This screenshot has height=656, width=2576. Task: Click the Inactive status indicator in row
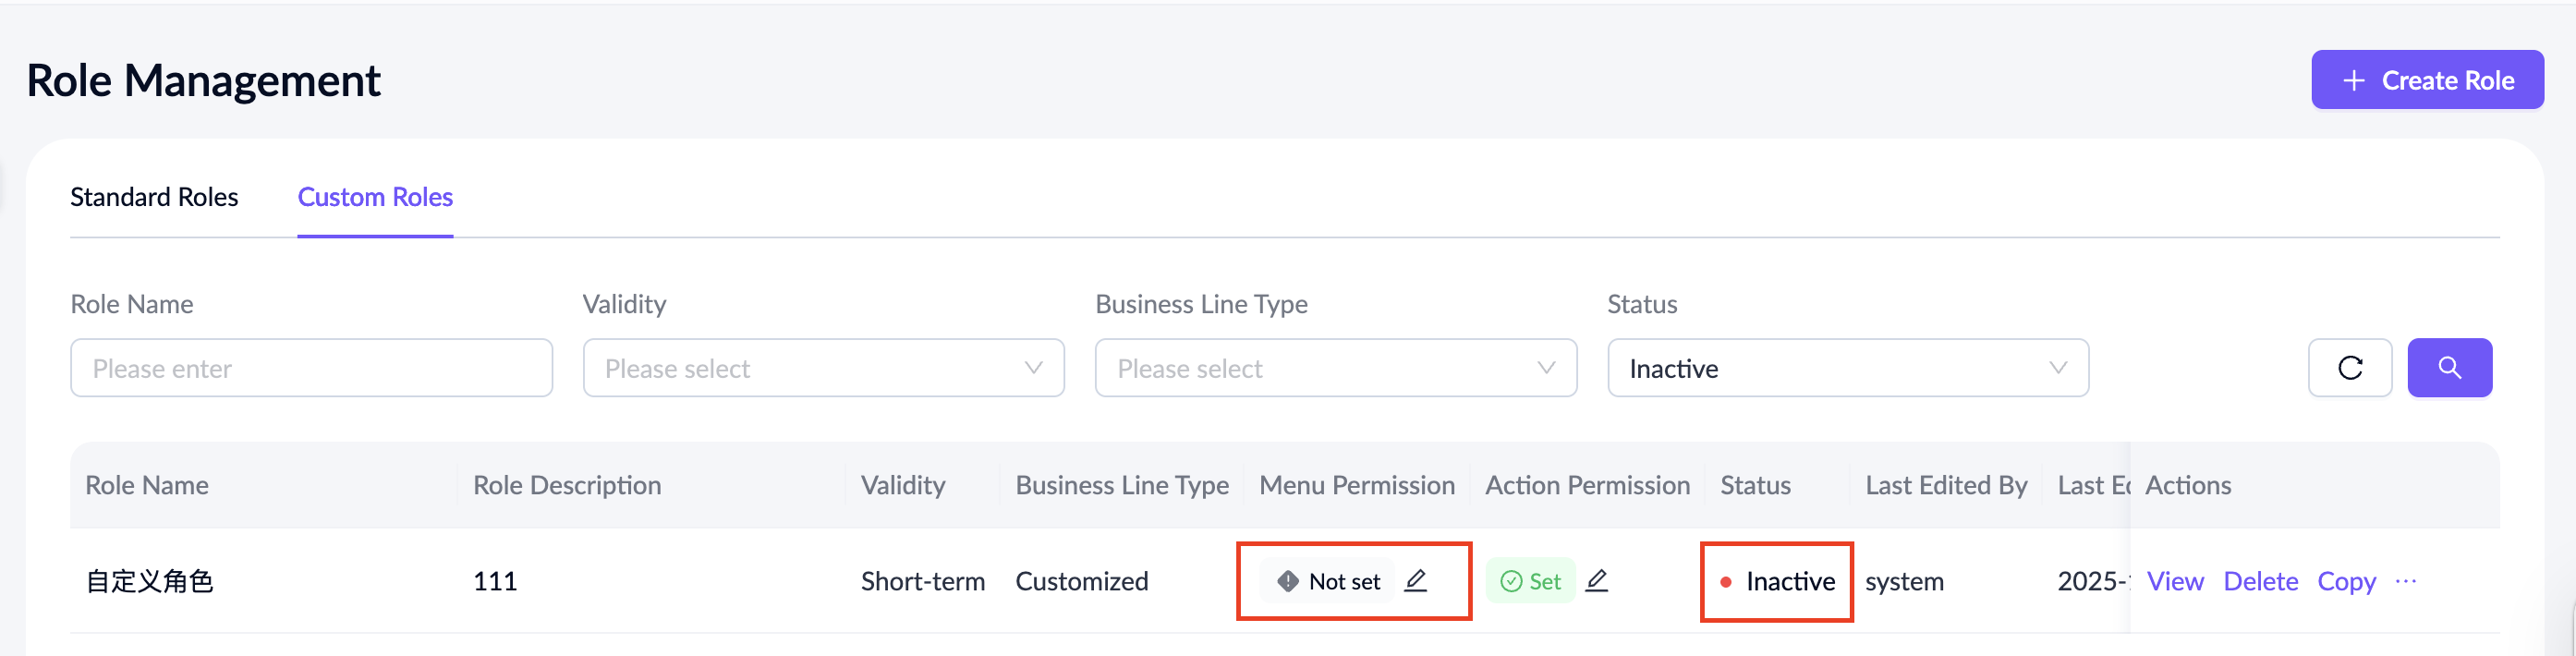coord(1777,581)
